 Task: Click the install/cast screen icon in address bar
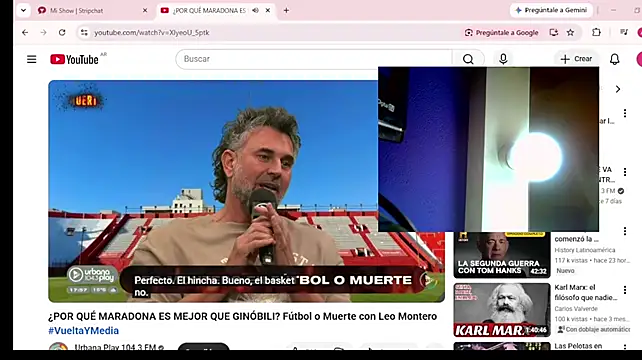554,33
